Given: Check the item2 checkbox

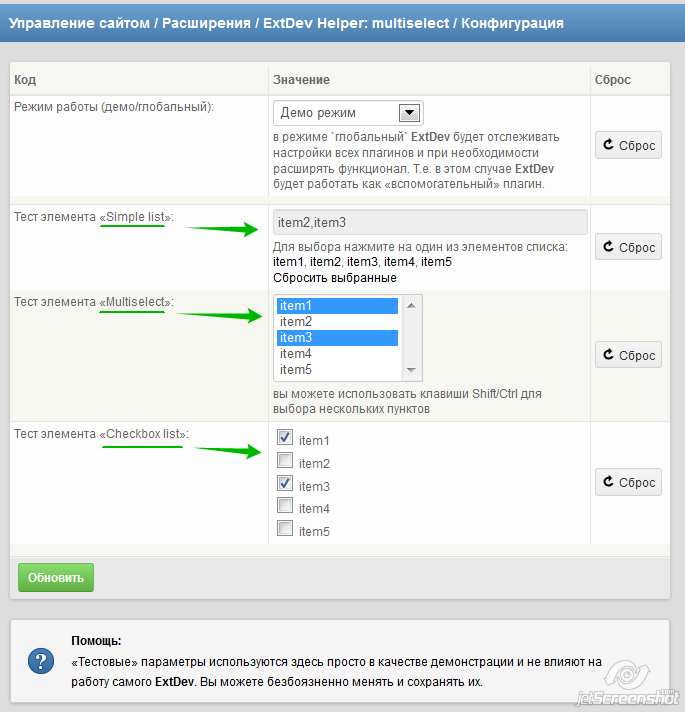Looking at the screenshot, I should click(285, 461).
